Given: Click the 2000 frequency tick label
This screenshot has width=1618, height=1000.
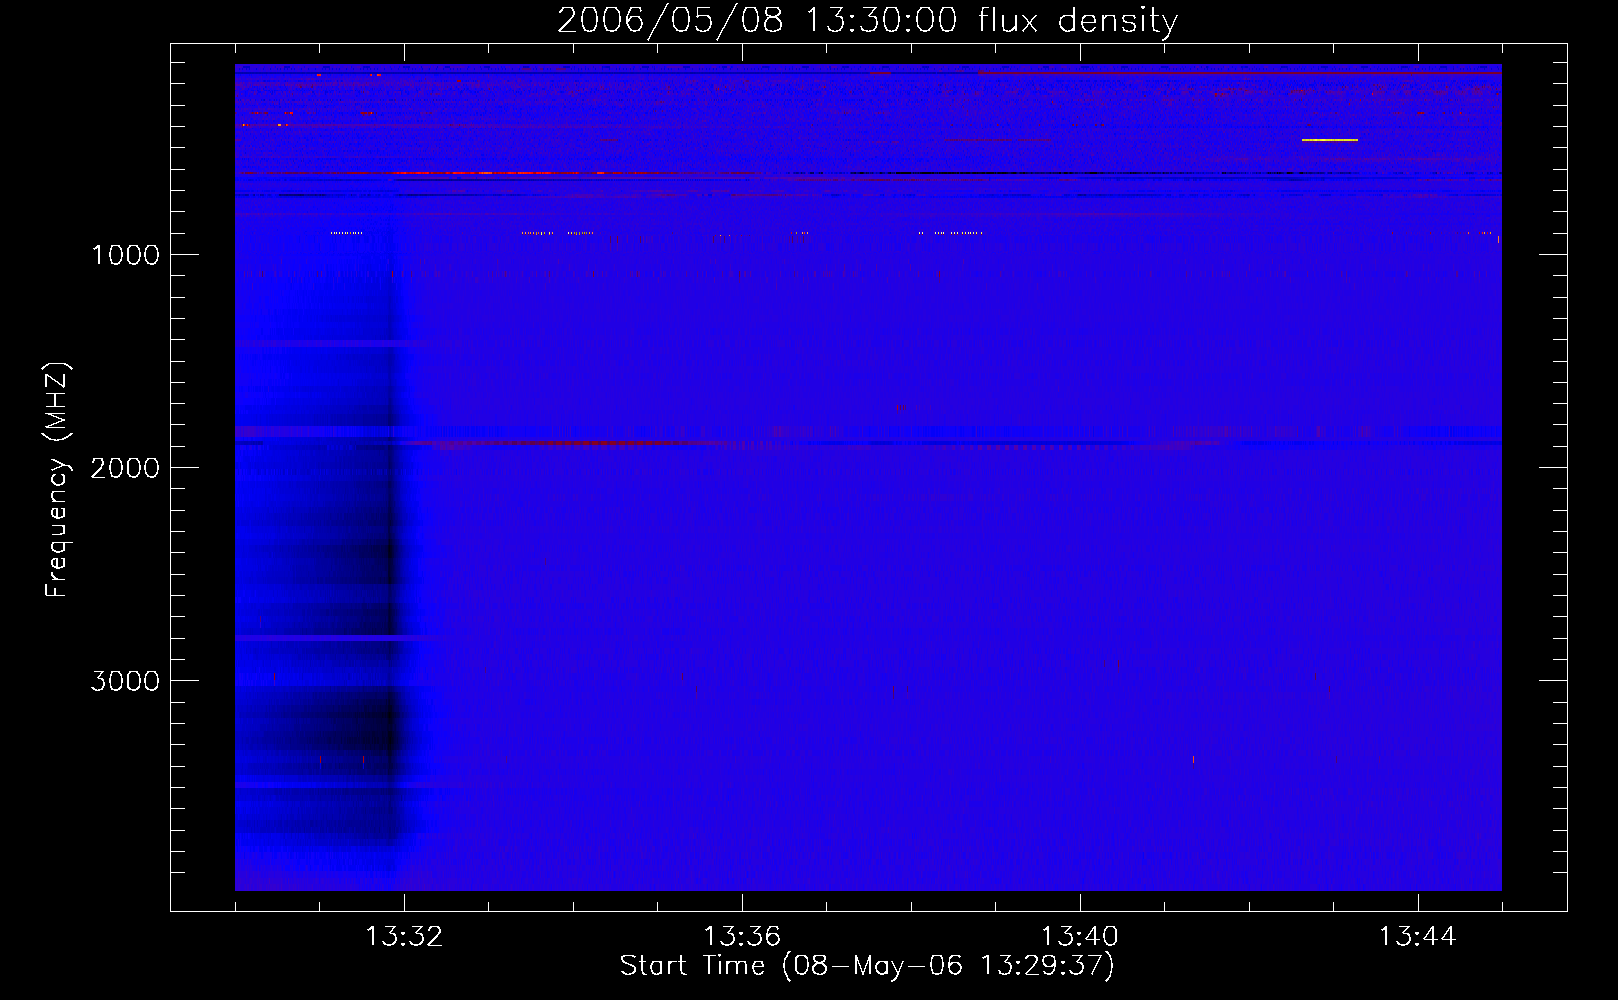Looking at the screenshot, I should (x=125, y=468).
